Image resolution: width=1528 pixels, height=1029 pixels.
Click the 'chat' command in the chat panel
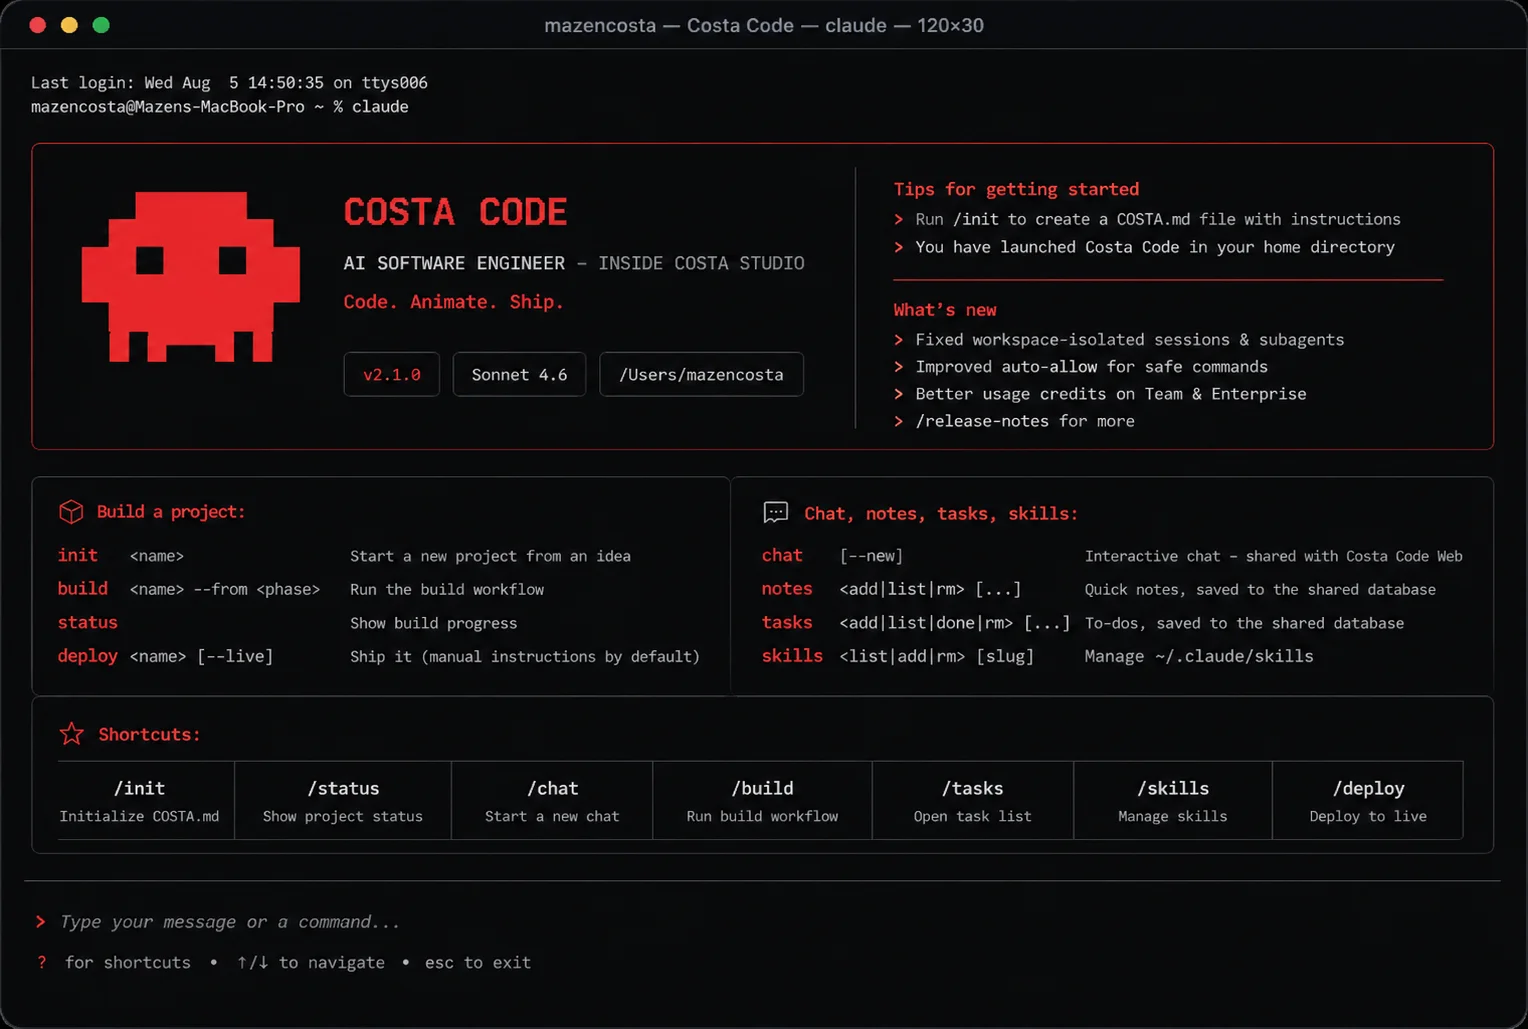tap(782, 555)
